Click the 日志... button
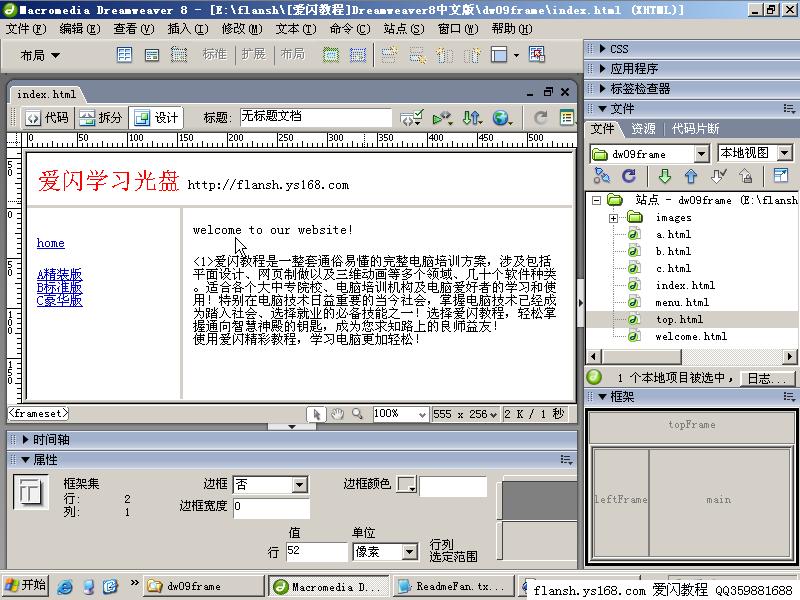Image resolution: width=800 pixels, height=600 pixels. tap(767, 378)
